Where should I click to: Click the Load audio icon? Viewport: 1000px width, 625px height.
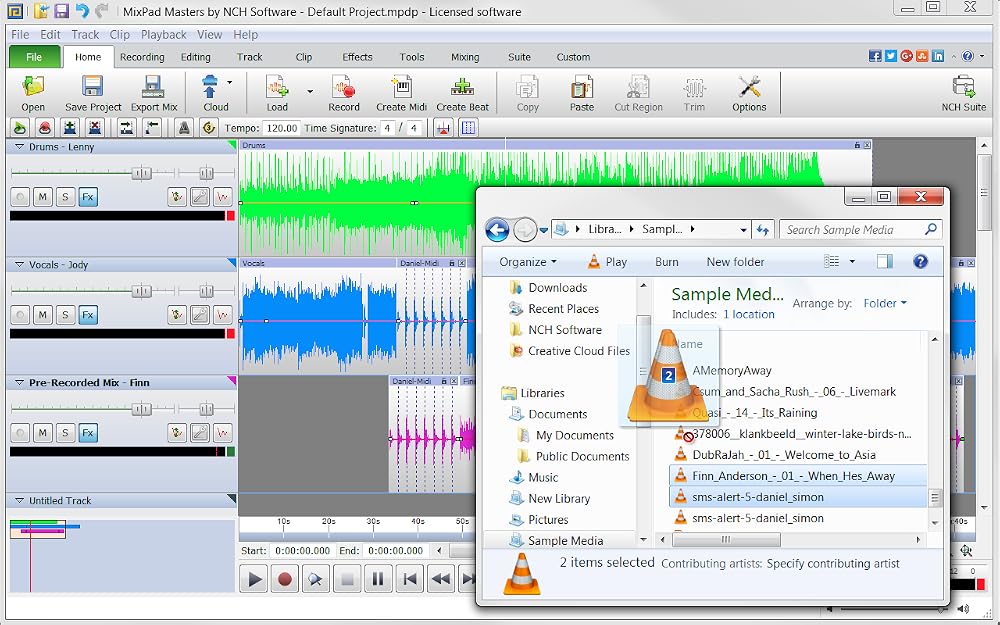tap(277, 86)
